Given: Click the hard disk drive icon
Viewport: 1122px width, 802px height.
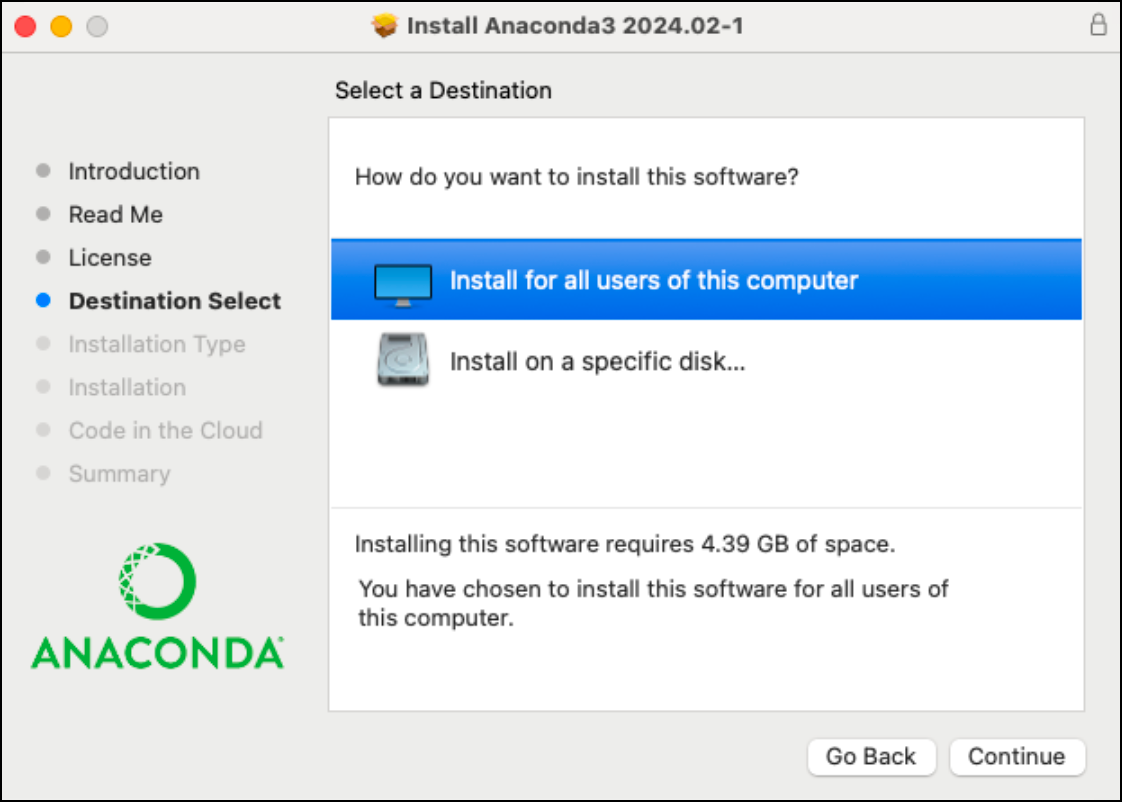Looking at the screenshot, I should tap(403, 360).
